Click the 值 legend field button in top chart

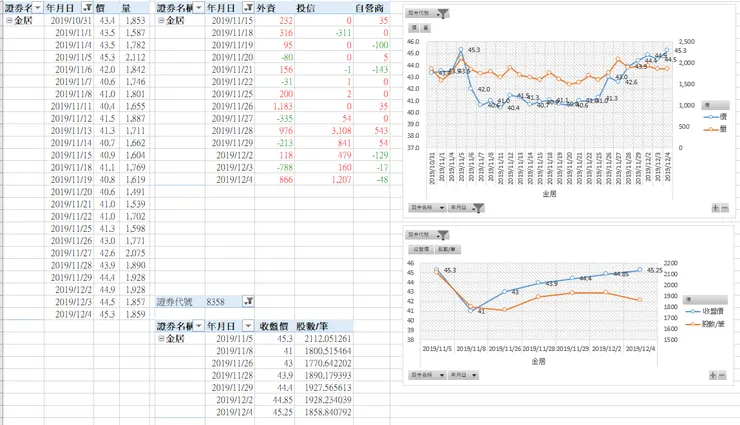pos(715,105)
